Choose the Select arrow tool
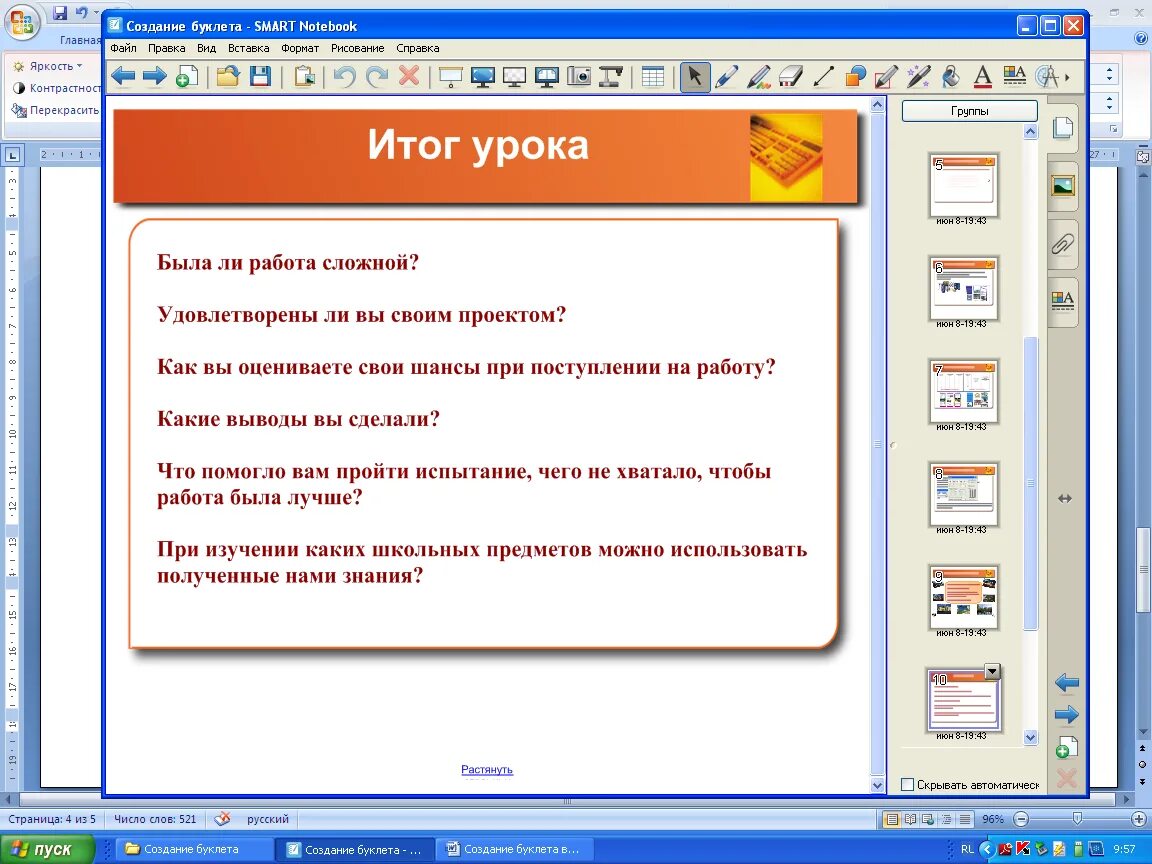1152x864 pixels. [695, 76]
